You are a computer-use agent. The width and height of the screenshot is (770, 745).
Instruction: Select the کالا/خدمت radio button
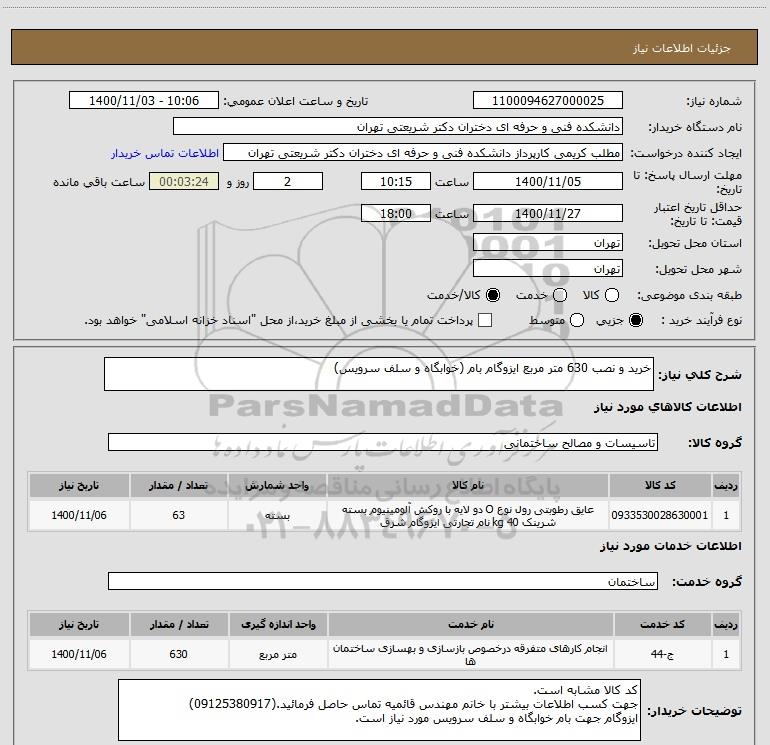pyautogui.click(x=493, y=295)
